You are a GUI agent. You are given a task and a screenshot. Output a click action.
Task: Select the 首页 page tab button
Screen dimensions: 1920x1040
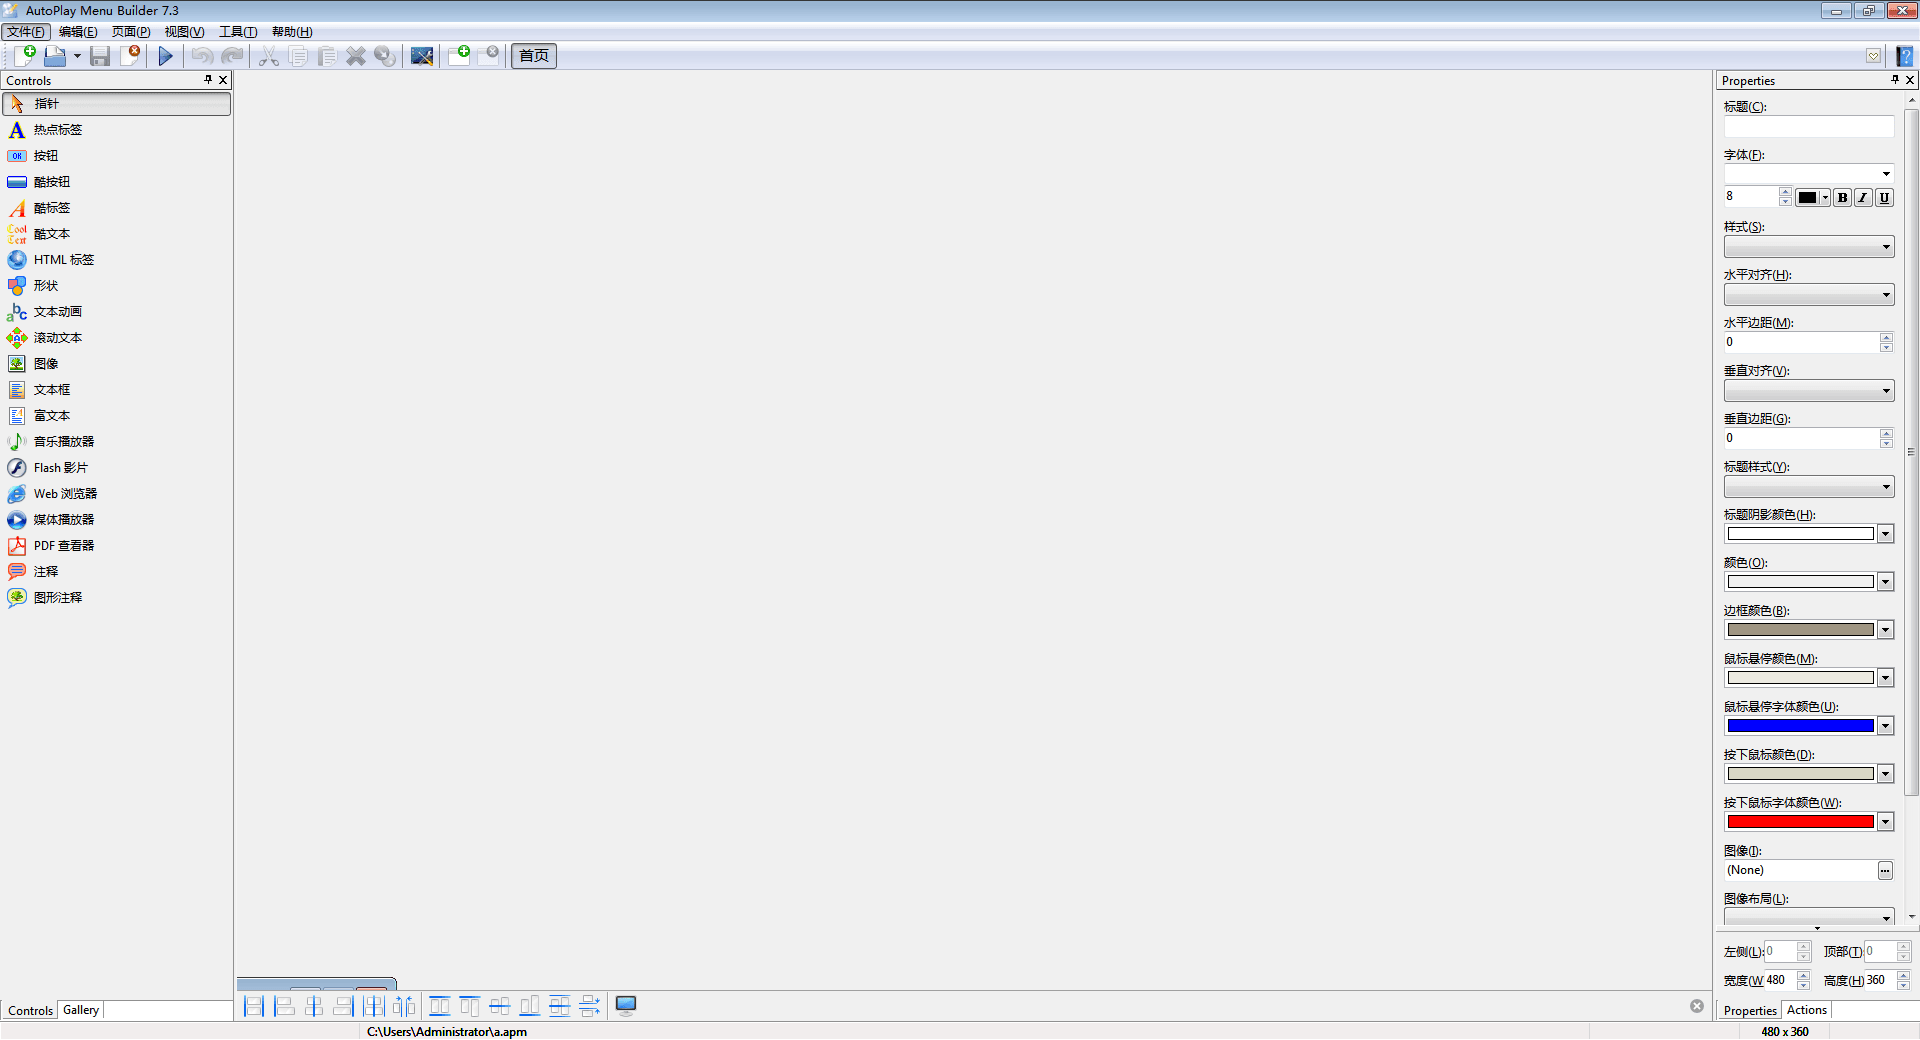tap(534, 56)
